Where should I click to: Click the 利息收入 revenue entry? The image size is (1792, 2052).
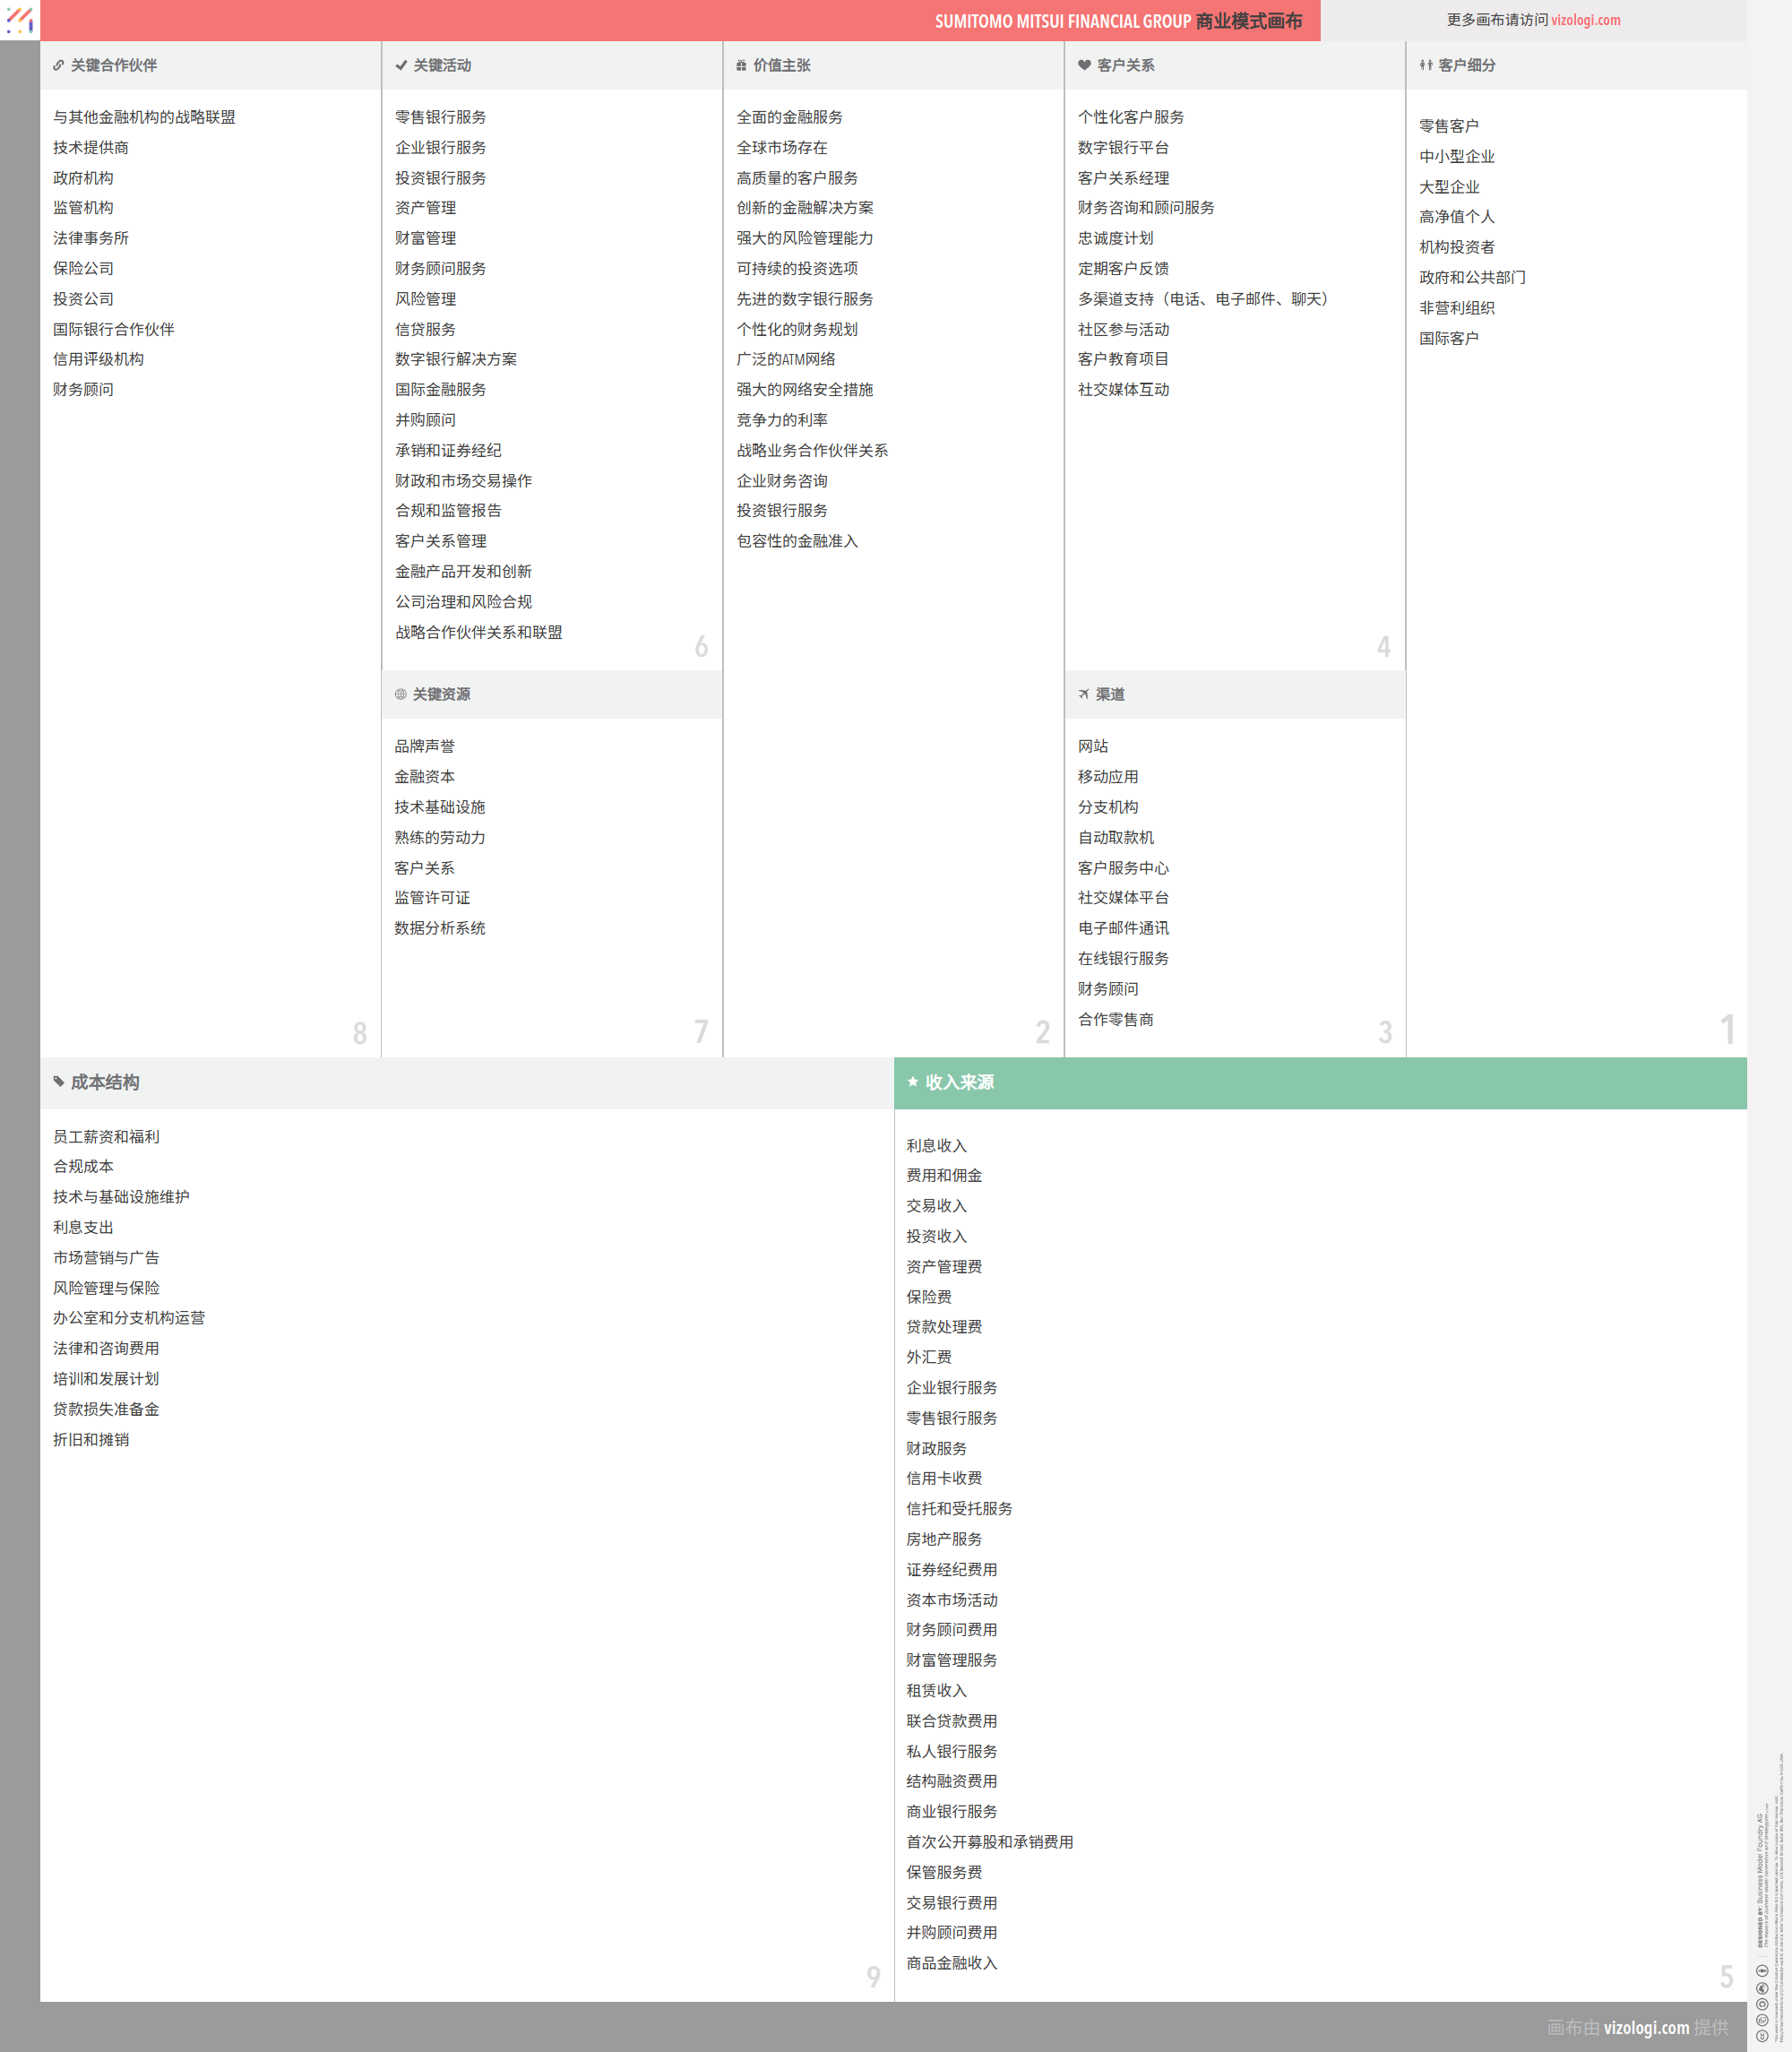[936, 1145]
